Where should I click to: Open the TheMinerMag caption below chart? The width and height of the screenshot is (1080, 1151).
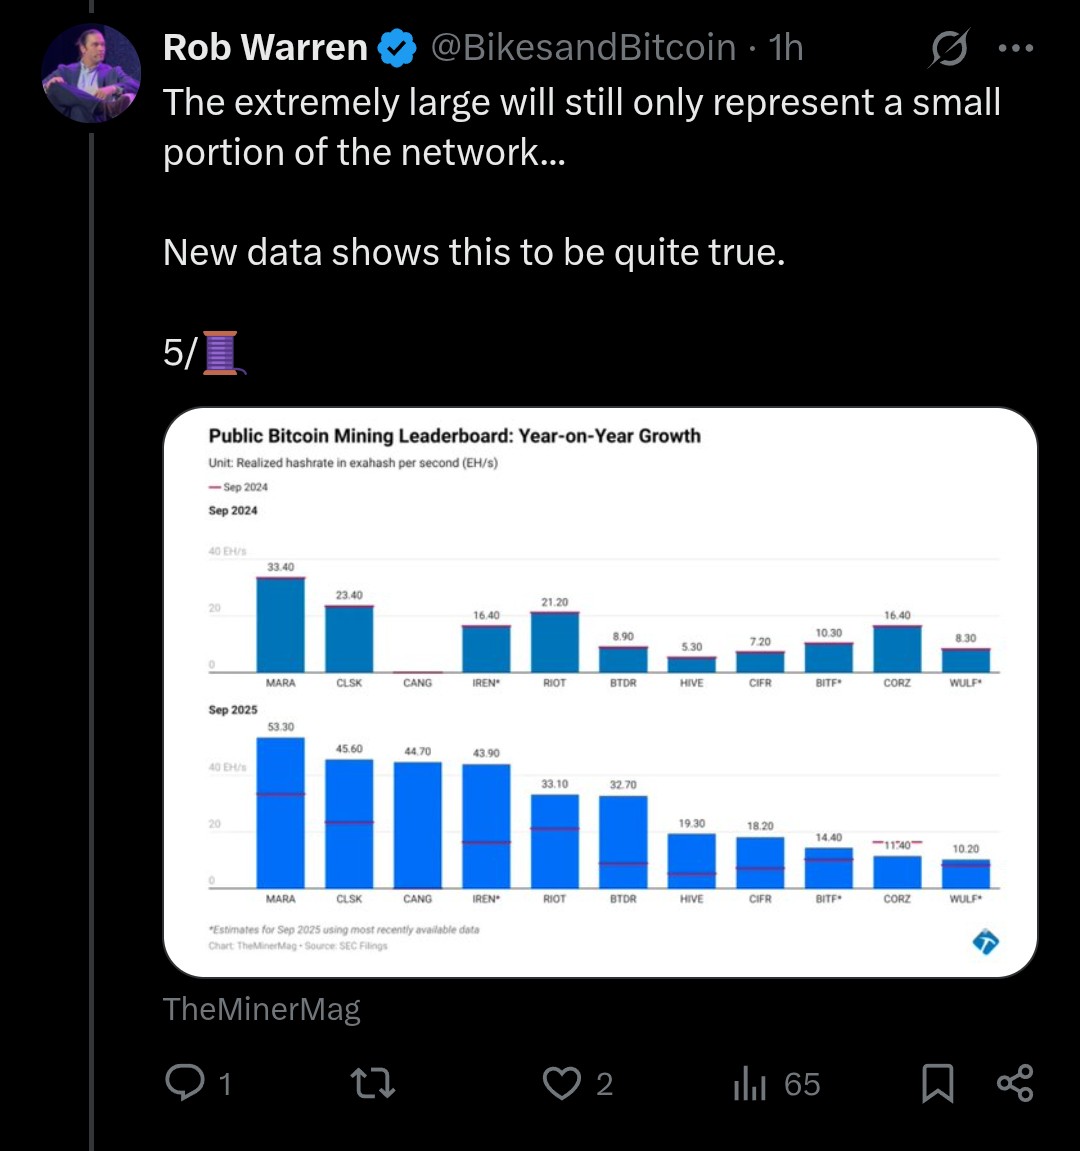262,1009
